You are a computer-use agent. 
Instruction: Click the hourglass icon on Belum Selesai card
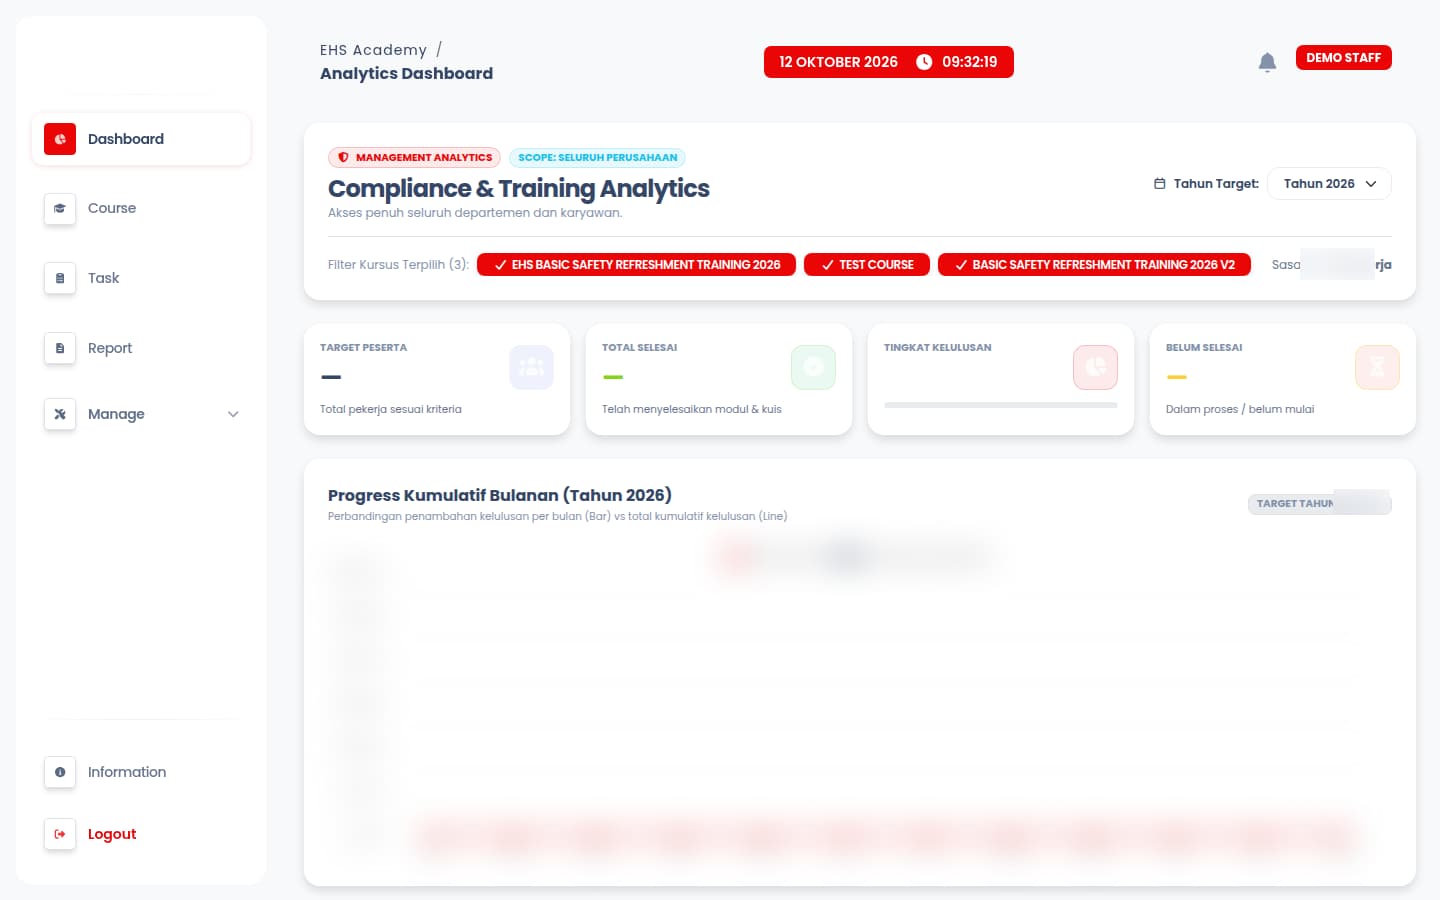(x=1377, y=367)
